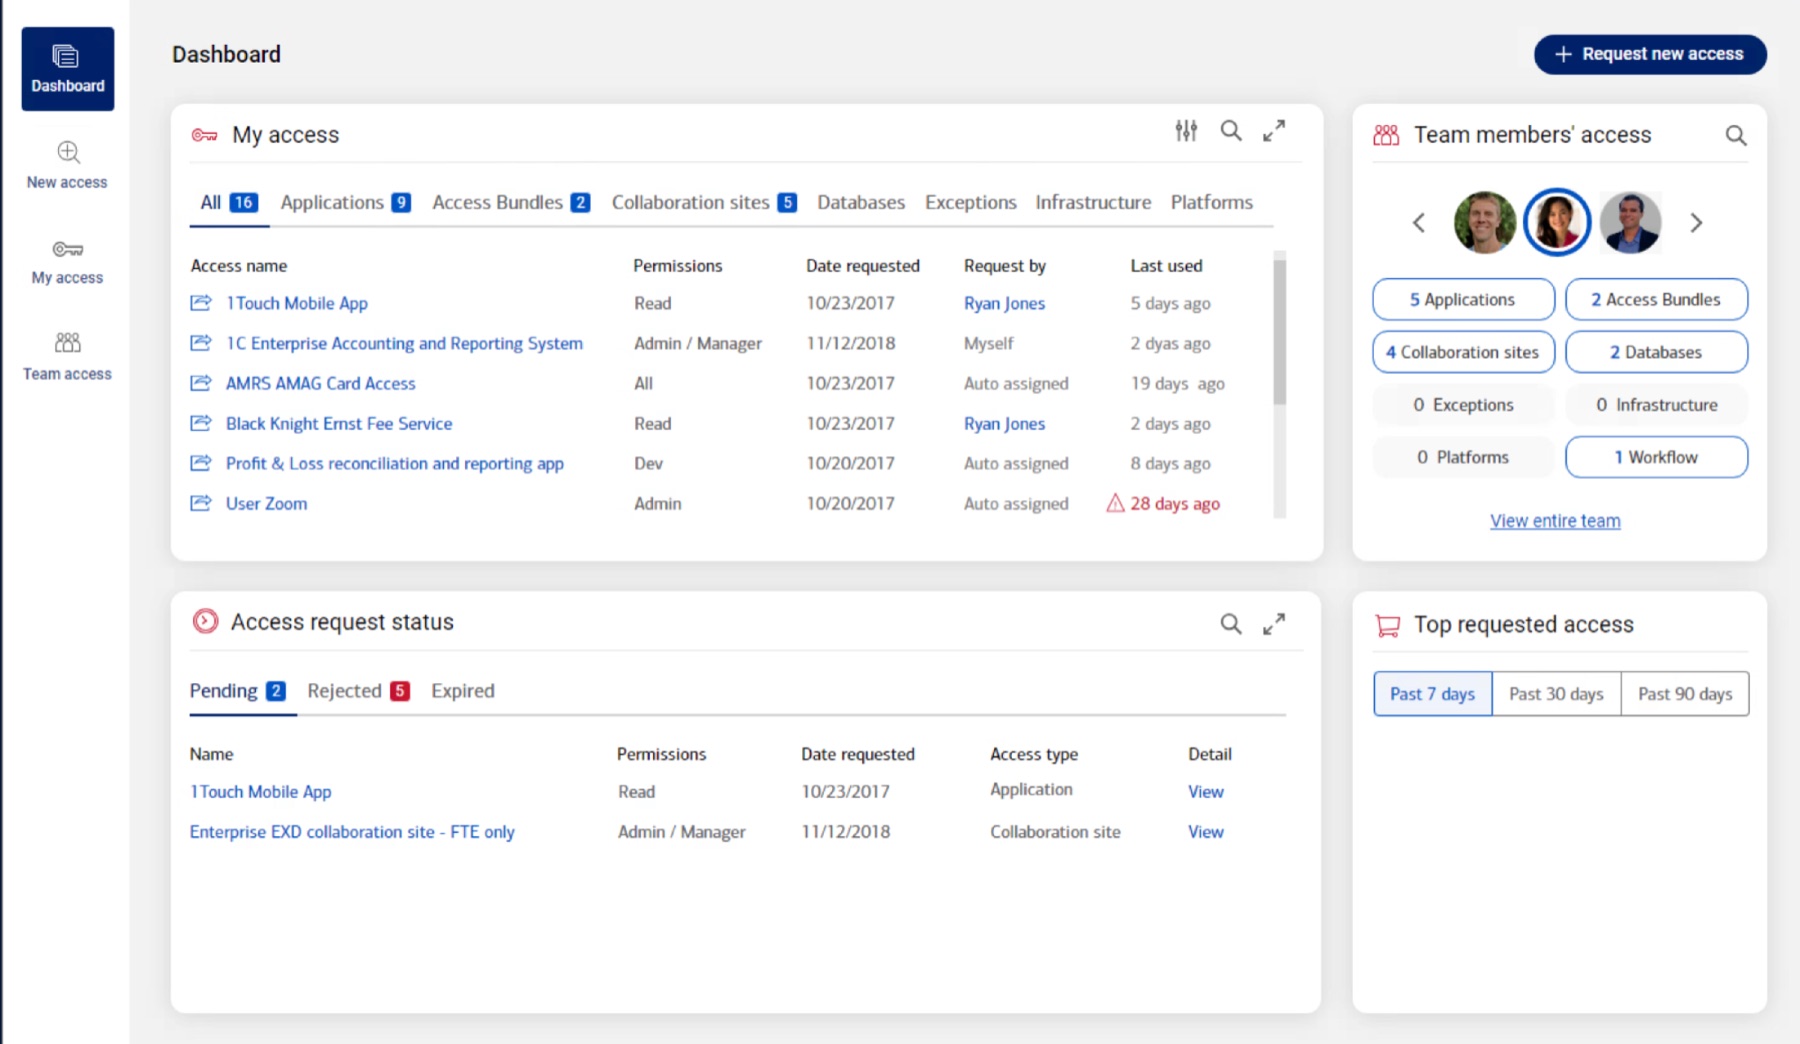Screen dimensions: 1800x1044
Task: Open team member's 5 Applications
Action: [1463, 299]
